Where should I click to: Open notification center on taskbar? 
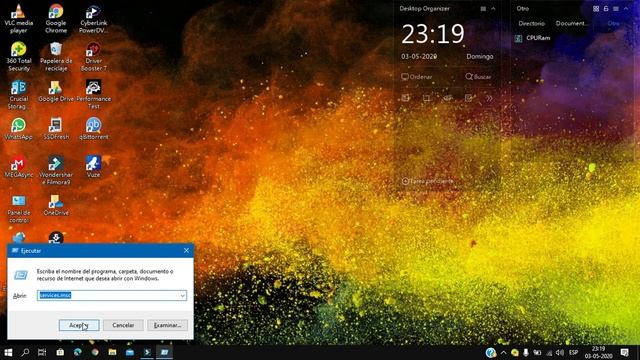[x=624, y=352]
